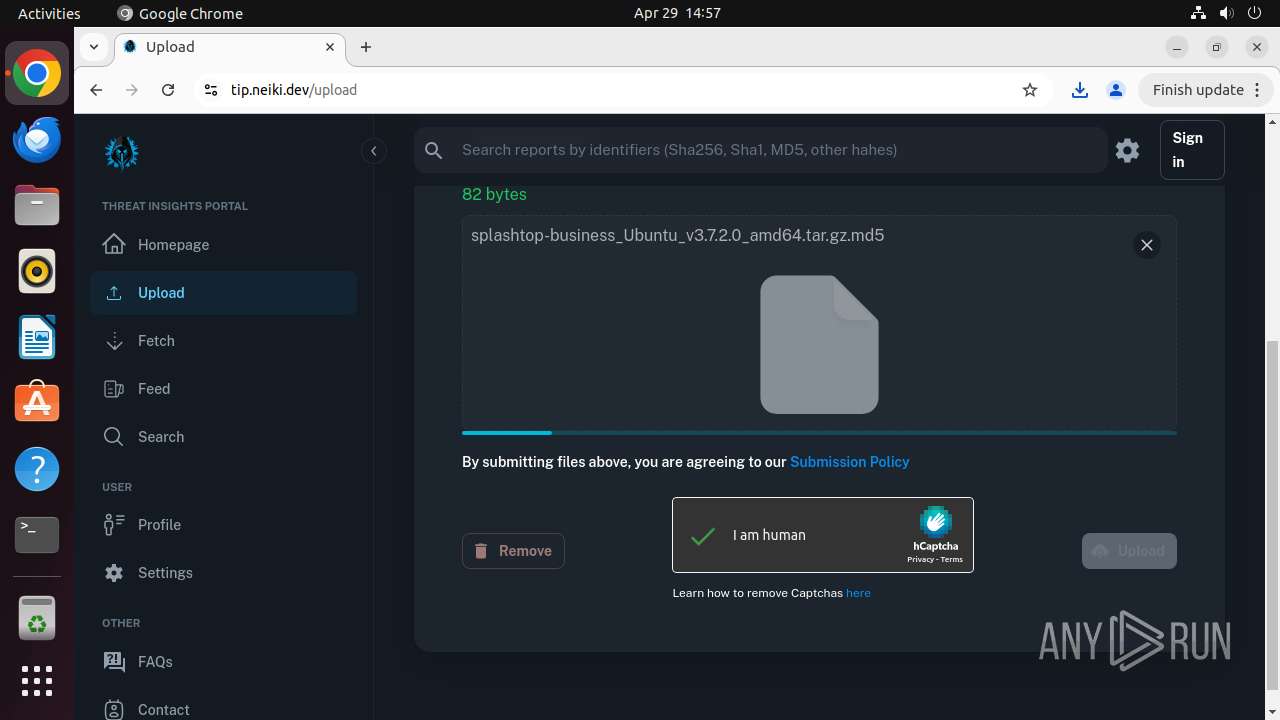Click the Sign in button
1280x720 pixels.
pyautogui.click(x=1192, y=150)
